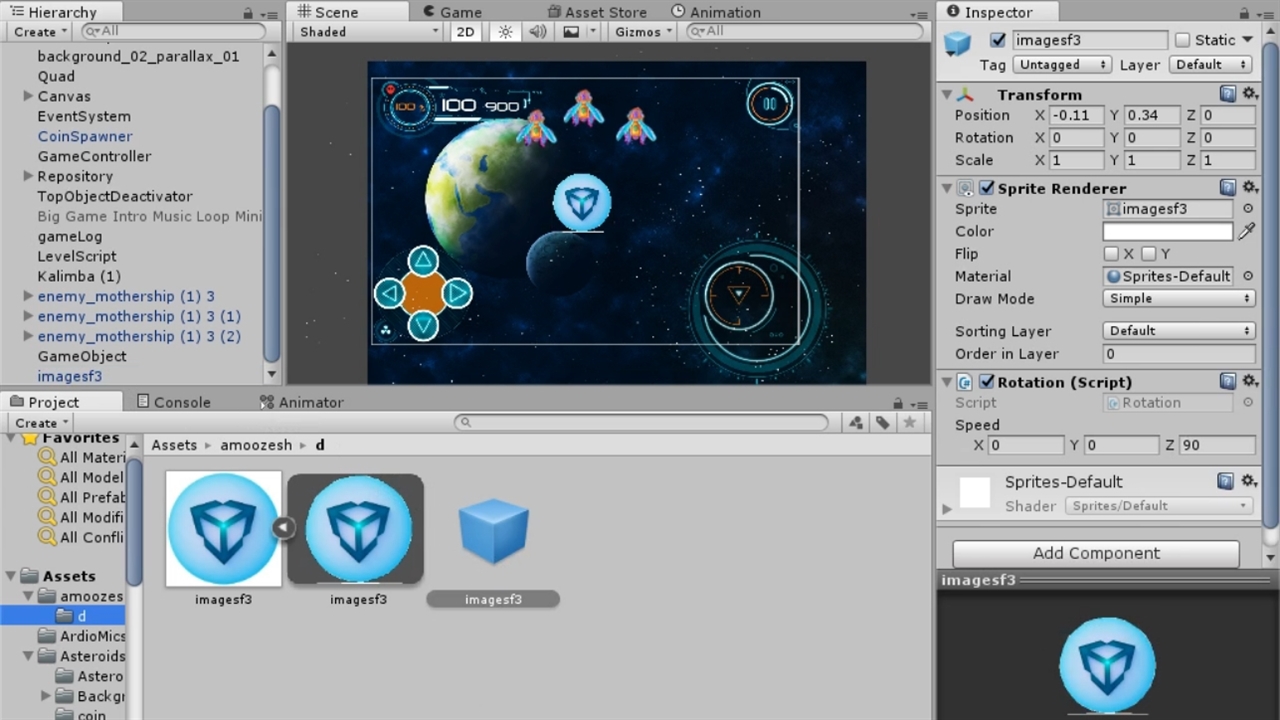The height and width of the screenshot is (720, 1280).
Task: Select blue cube imagesf3 prefab thumbnail
Action: click(x=493, y=531)
